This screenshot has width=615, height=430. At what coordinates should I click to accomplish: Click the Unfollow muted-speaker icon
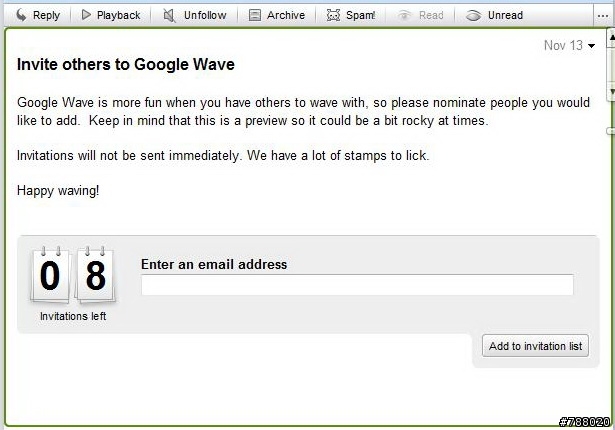pos(169,15)
